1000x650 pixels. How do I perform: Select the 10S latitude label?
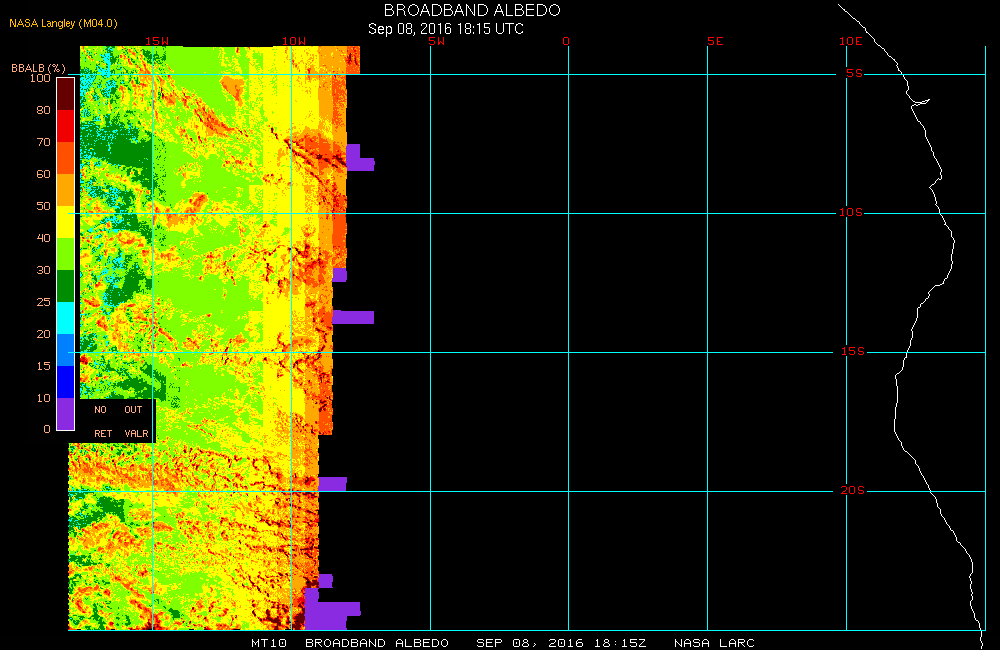point(852,213)
